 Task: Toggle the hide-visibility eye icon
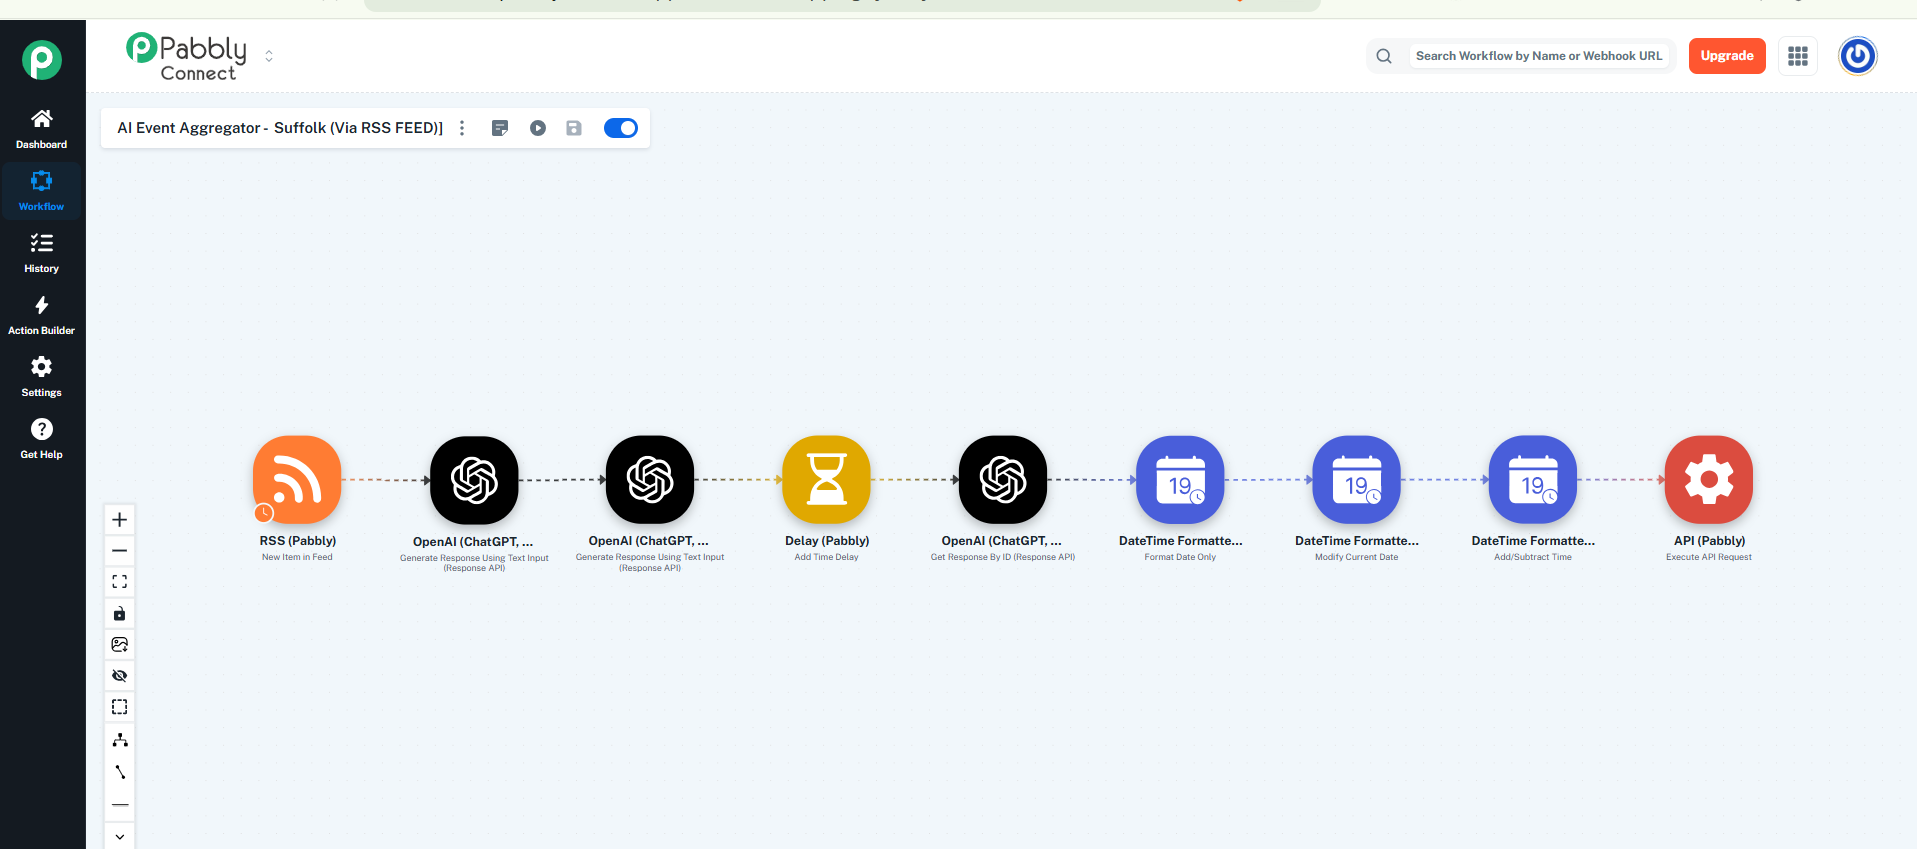(120, 676)
